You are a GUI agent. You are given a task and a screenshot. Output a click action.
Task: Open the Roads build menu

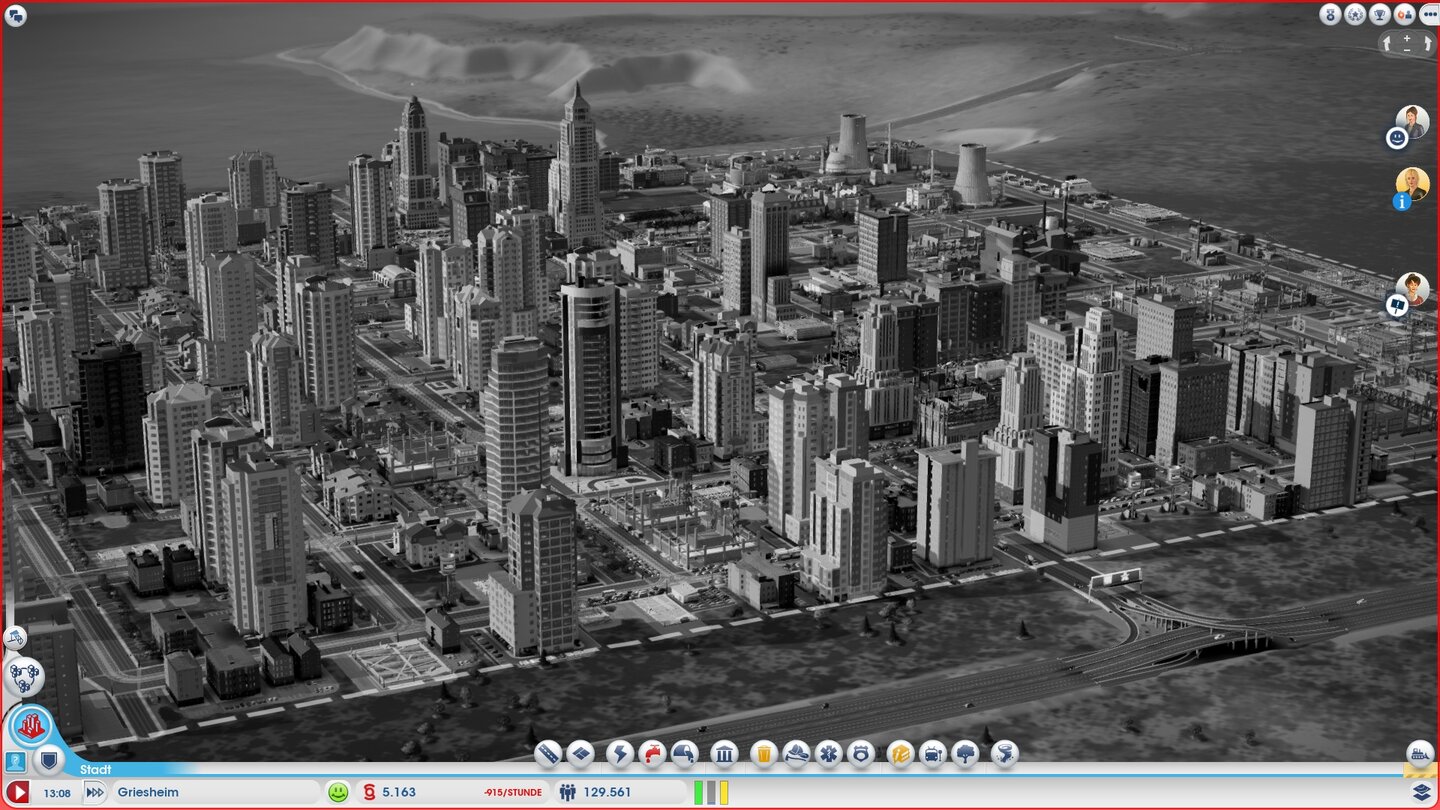pos(547,753)
